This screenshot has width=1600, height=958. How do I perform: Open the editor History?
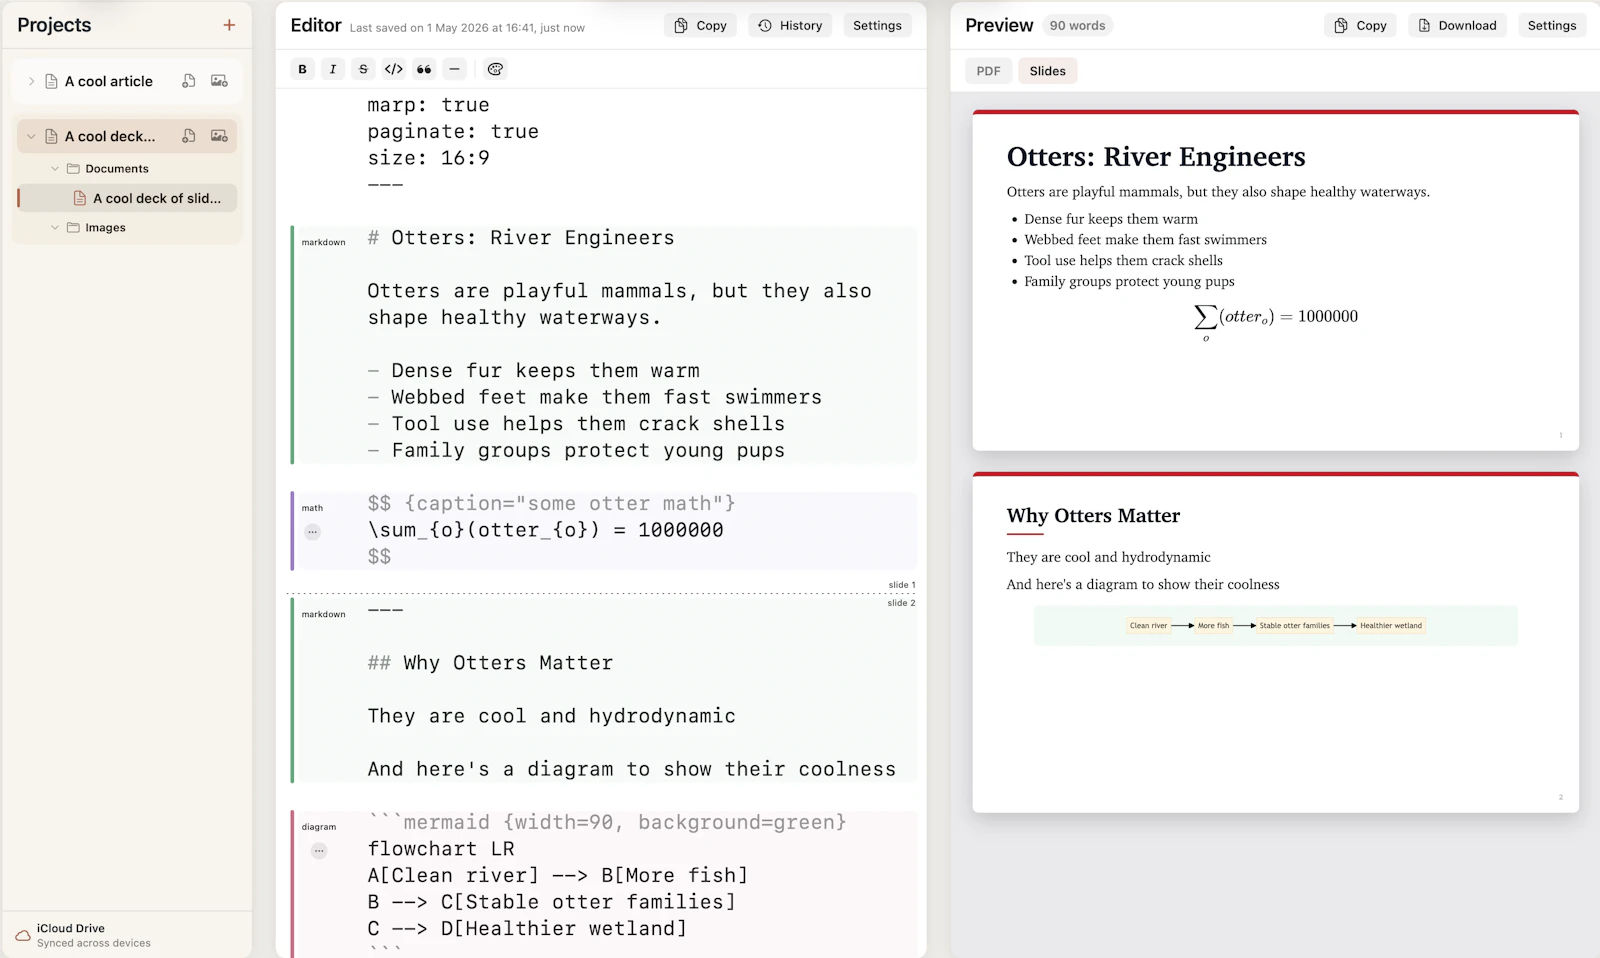[x=790, y=26]
